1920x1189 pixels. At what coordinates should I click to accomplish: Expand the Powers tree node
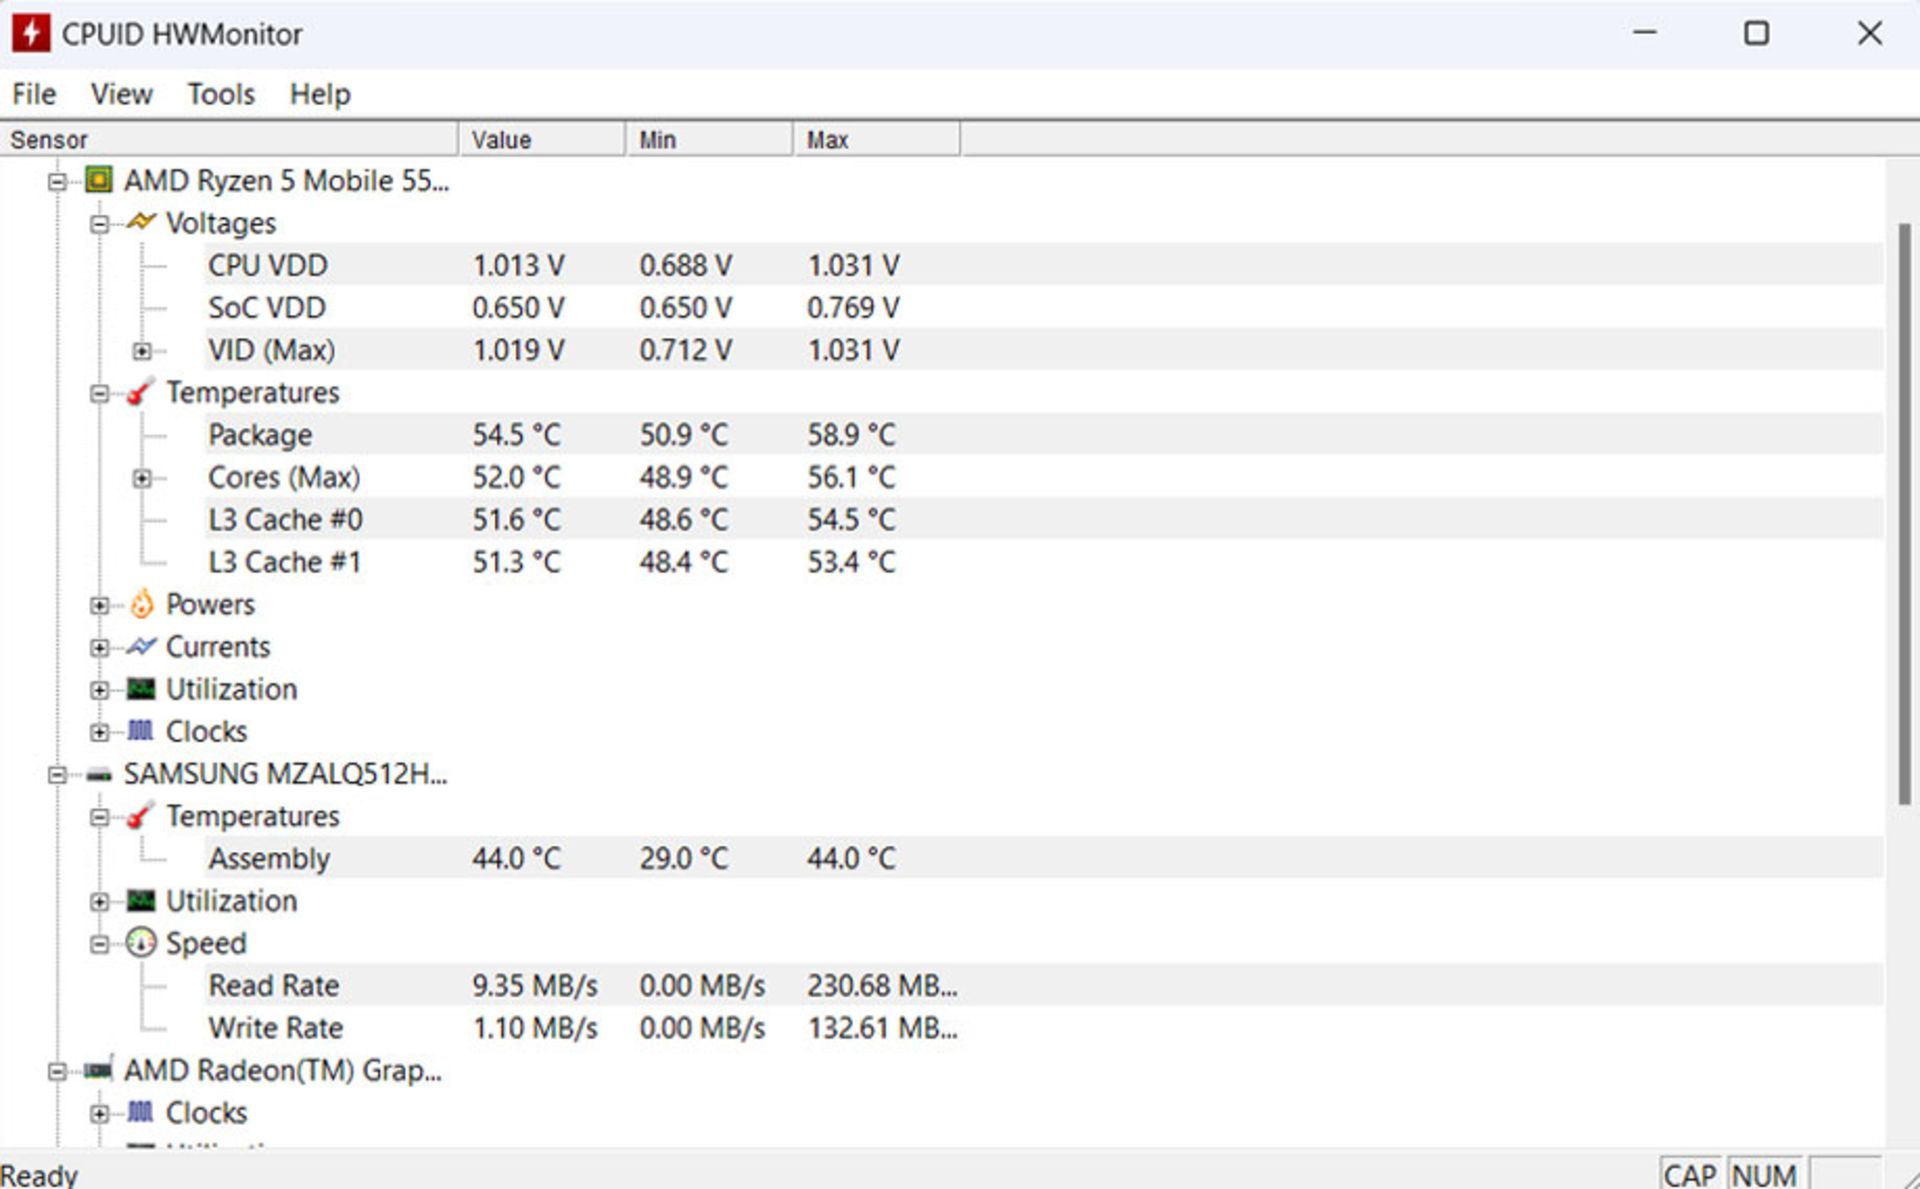click(99, 605)
